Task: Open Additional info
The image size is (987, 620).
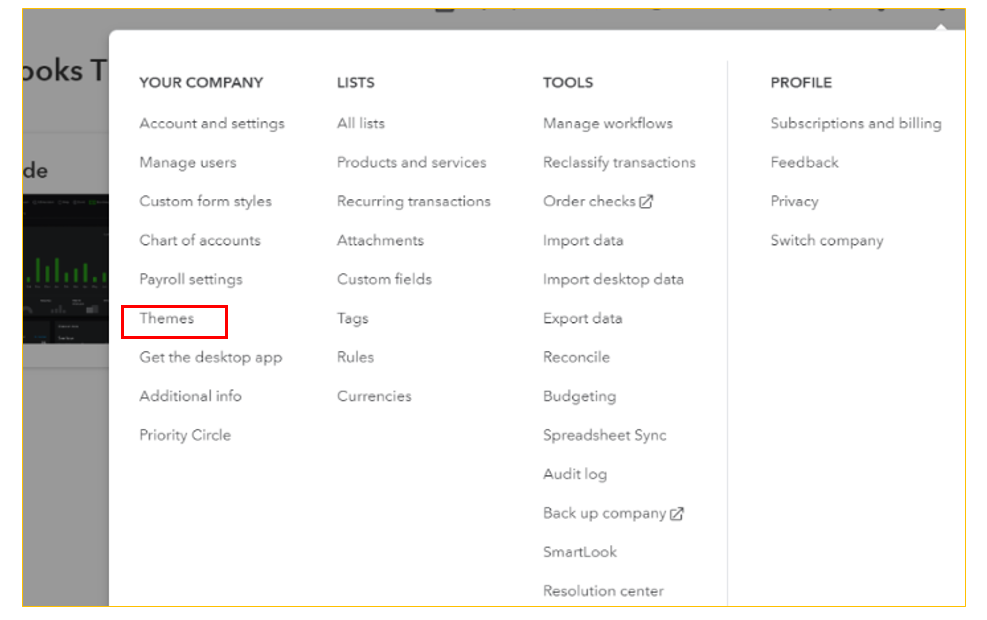Action: (190, 396)
